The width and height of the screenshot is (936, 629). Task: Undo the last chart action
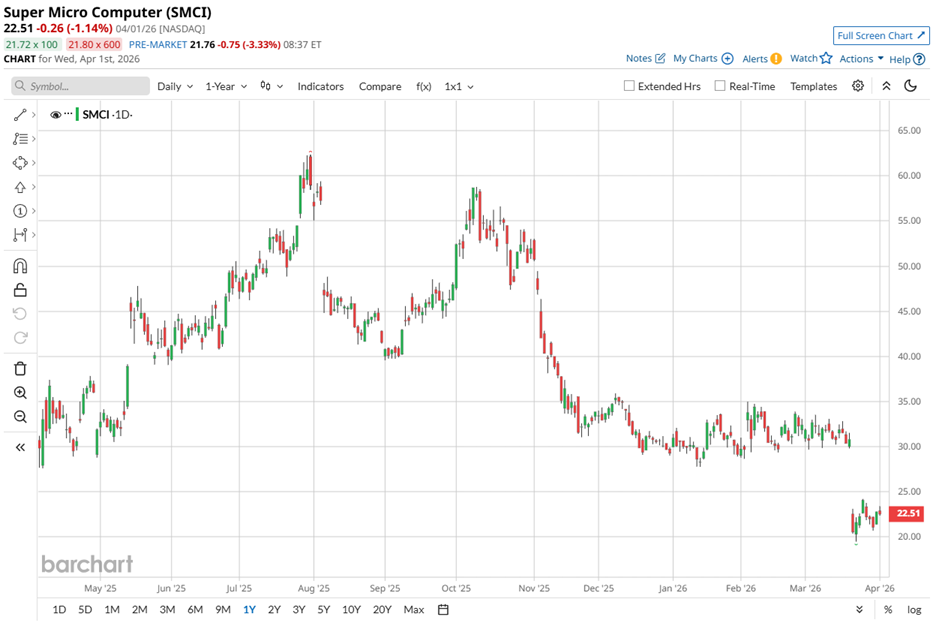(x=20, y=314)
